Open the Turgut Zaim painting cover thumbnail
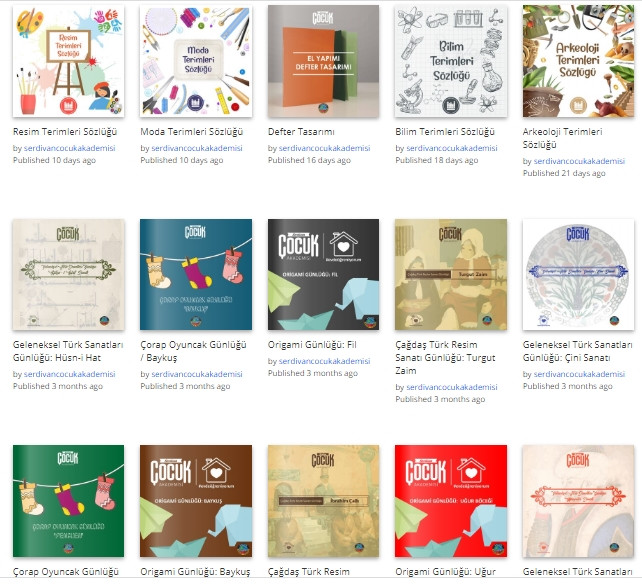This screenshot has height=584, width=642. [x=451, y=274]
